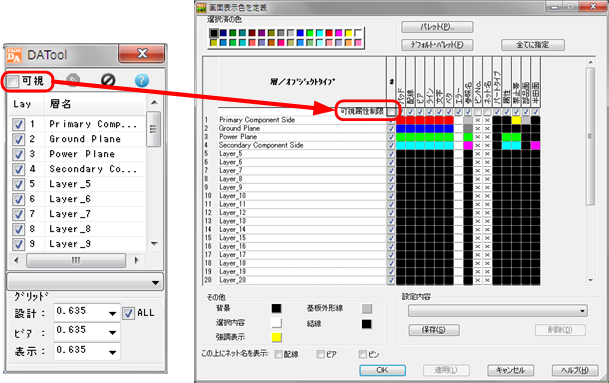Select the yellow 強調表示 color swatch
This screenshot has height=383, width=609.
[x=276, y=337]
